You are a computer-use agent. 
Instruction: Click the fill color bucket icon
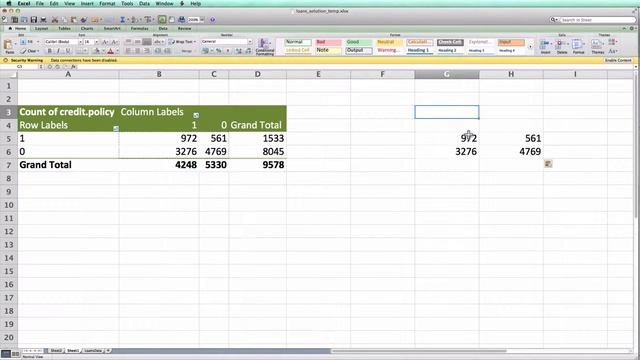tap(97, 51)
